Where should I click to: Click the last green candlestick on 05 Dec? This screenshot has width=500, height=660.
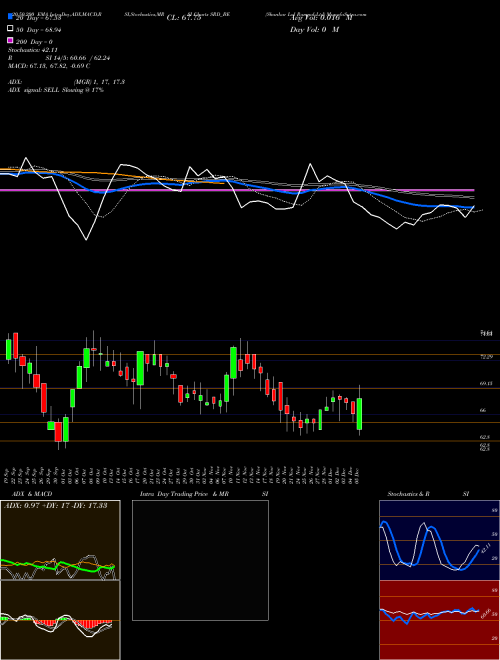point(359,414)
